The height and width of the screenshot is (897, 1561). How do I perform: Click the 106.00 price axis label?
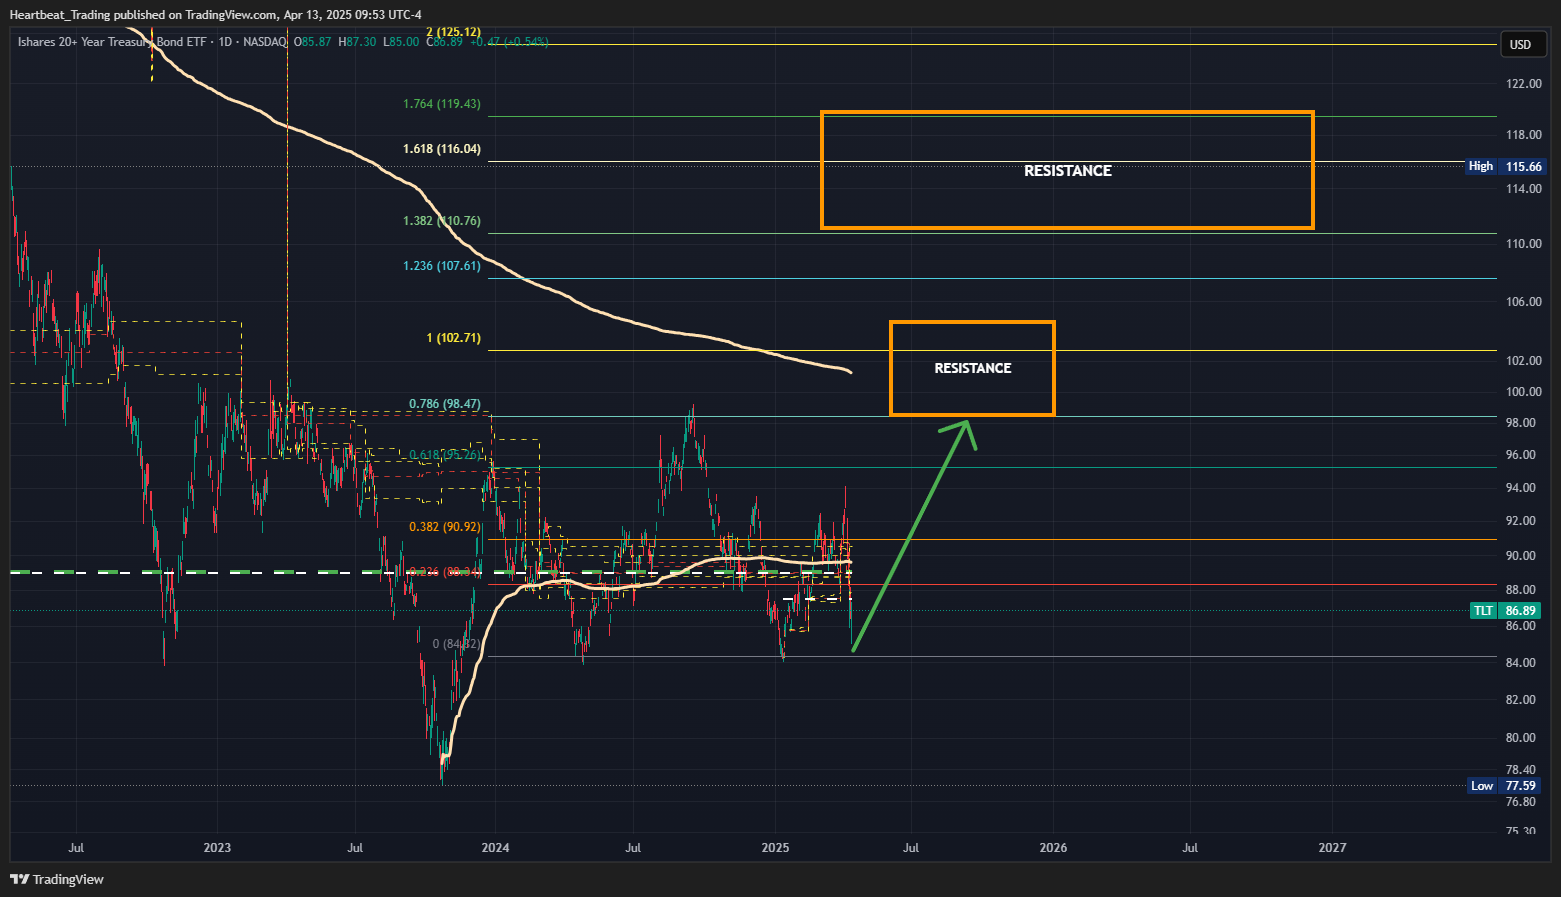tap(1524, 302)
